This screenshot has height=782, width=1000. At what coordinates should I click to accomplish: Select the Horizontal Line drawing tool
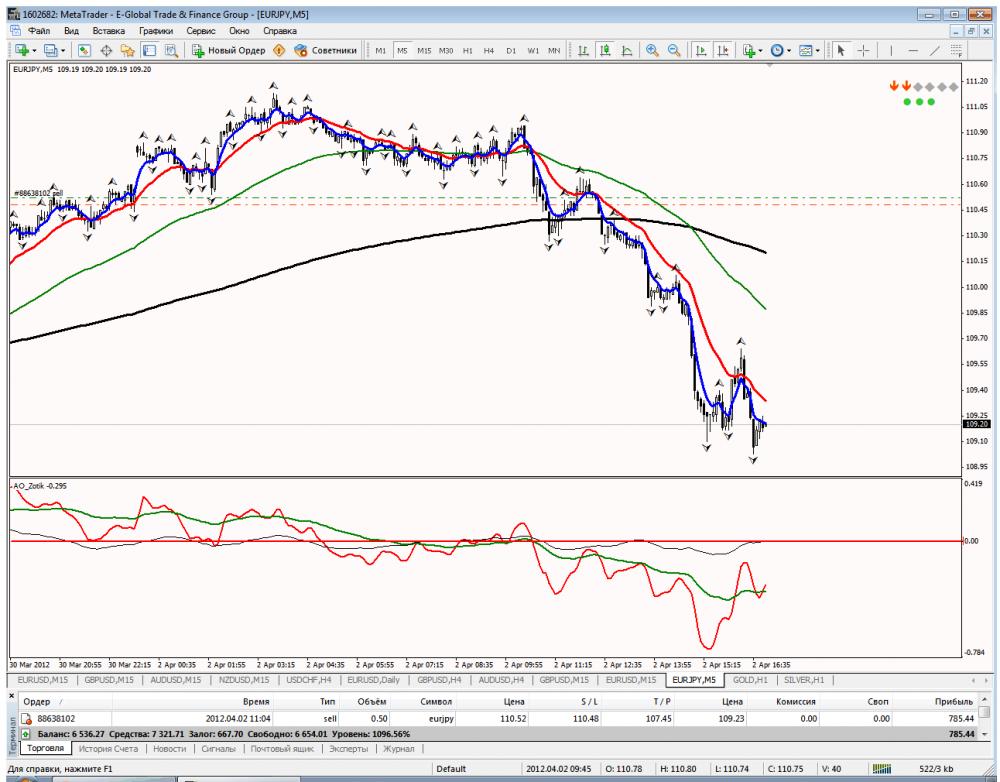coord(913,50)
